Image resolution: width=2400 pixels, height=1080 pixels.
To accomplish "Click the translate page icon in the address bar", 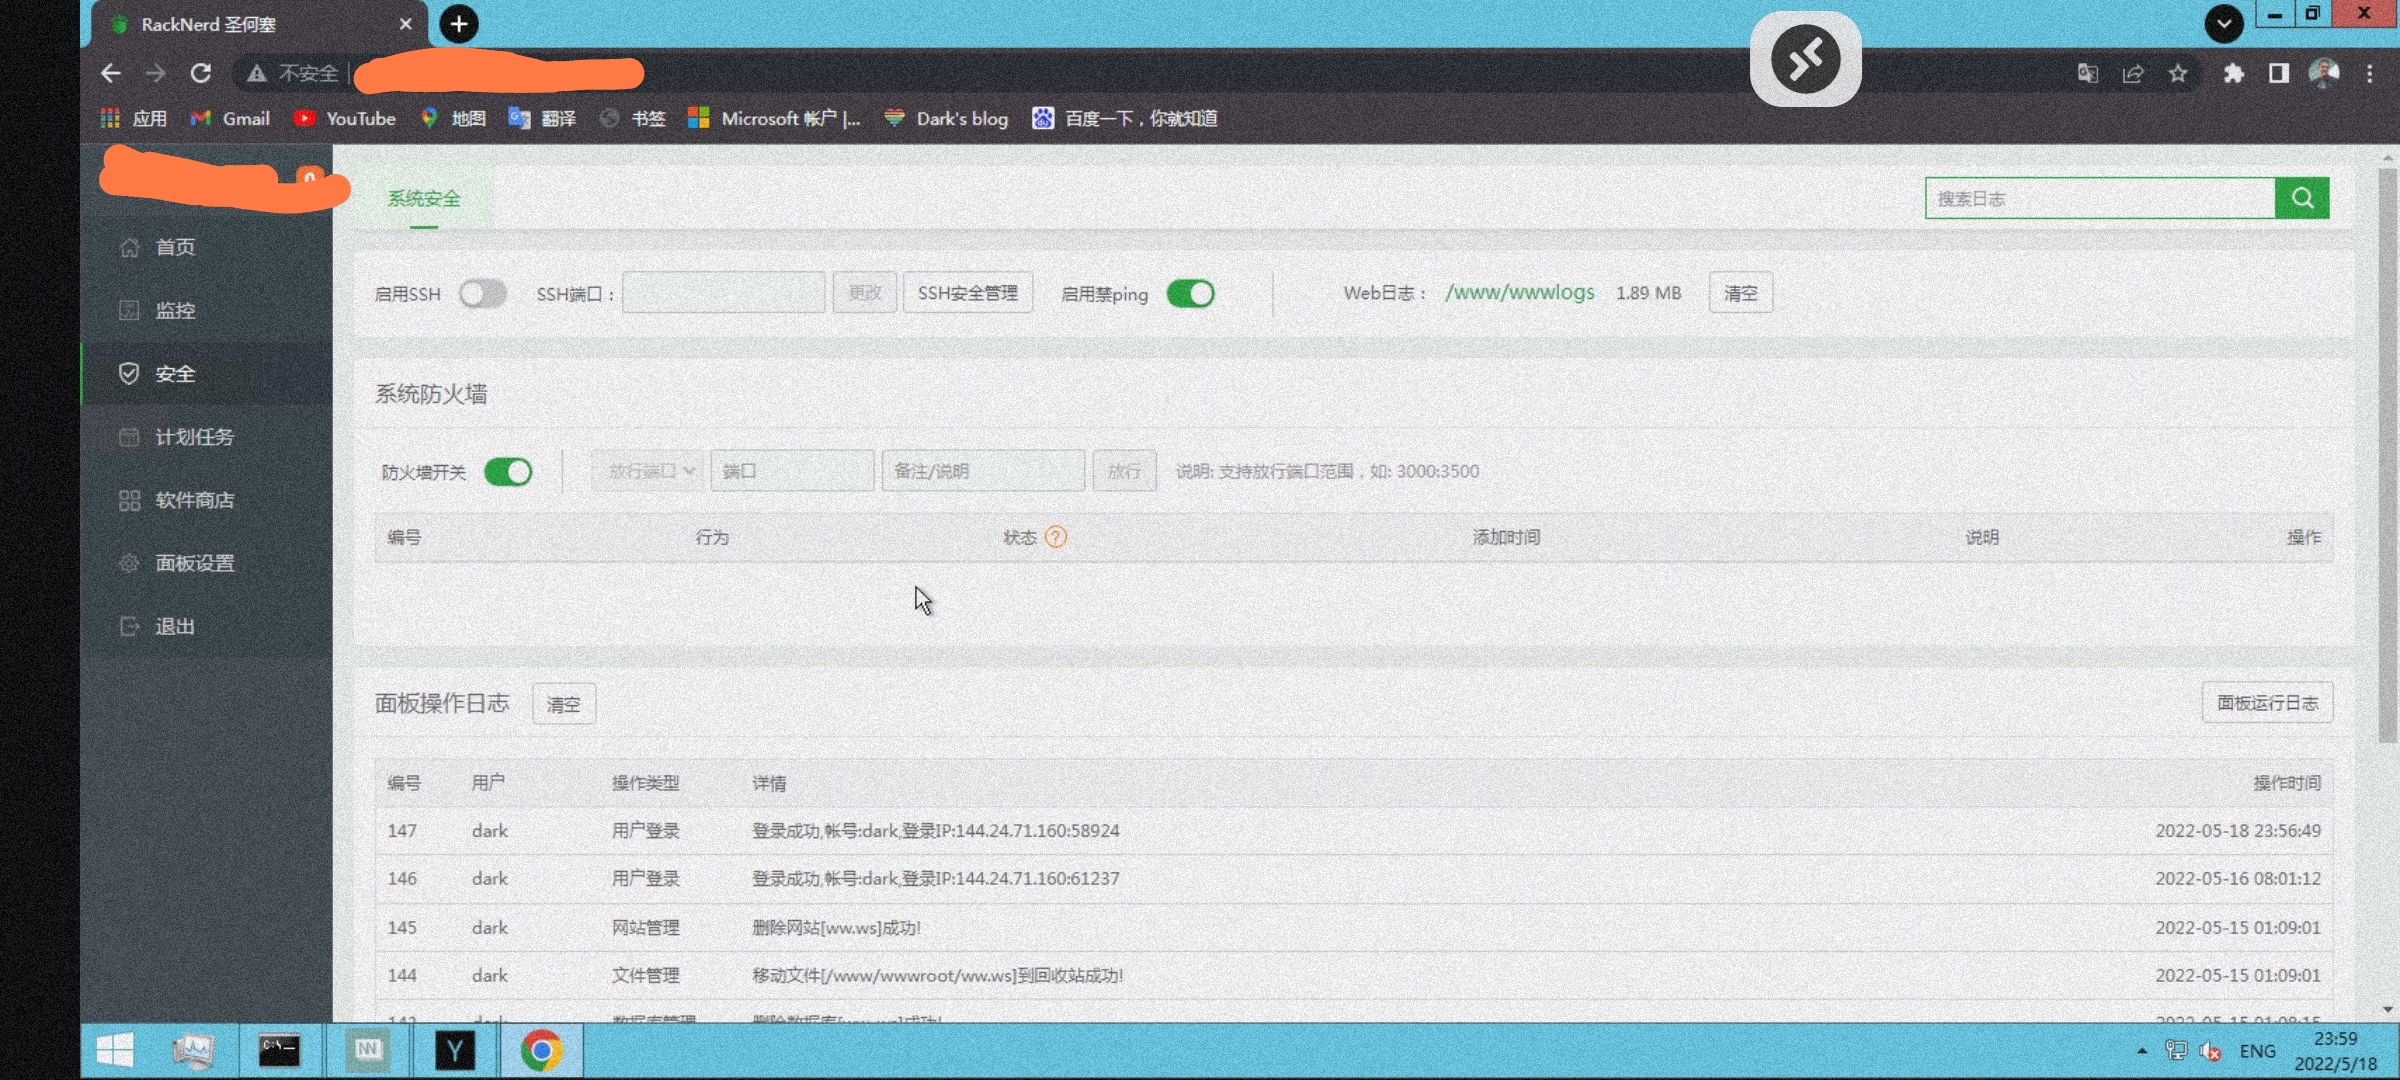I will click(x=2087, y=73).
